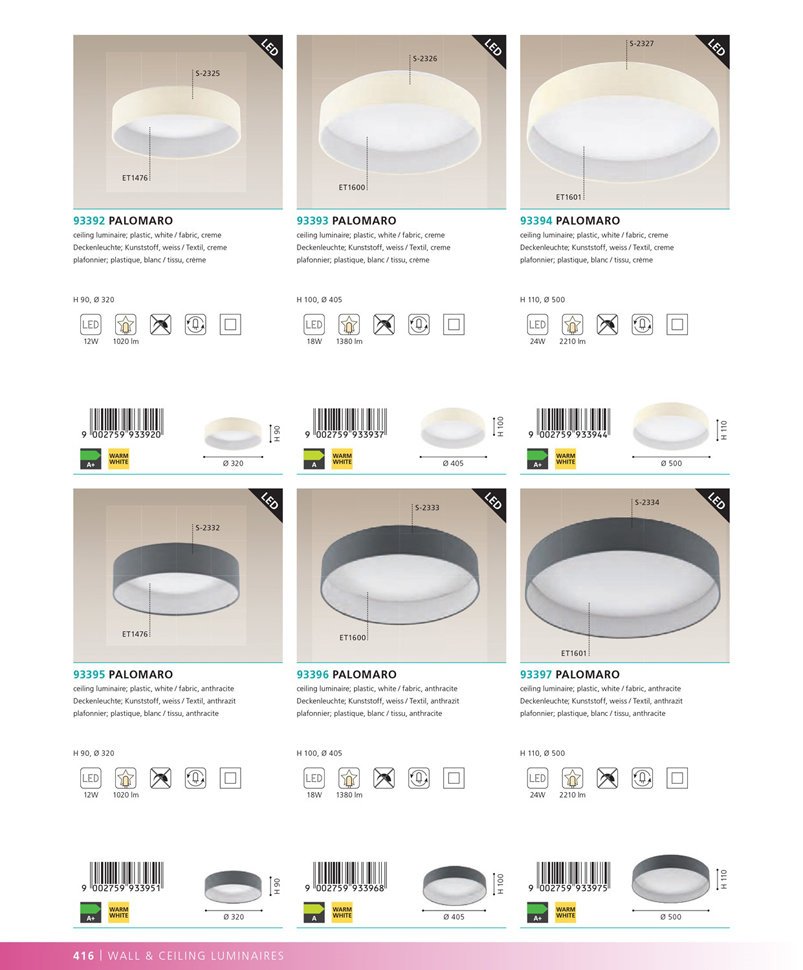Click the green A energy label for 93396
This screenshot has height=970, width=803.
click(314, 913)
